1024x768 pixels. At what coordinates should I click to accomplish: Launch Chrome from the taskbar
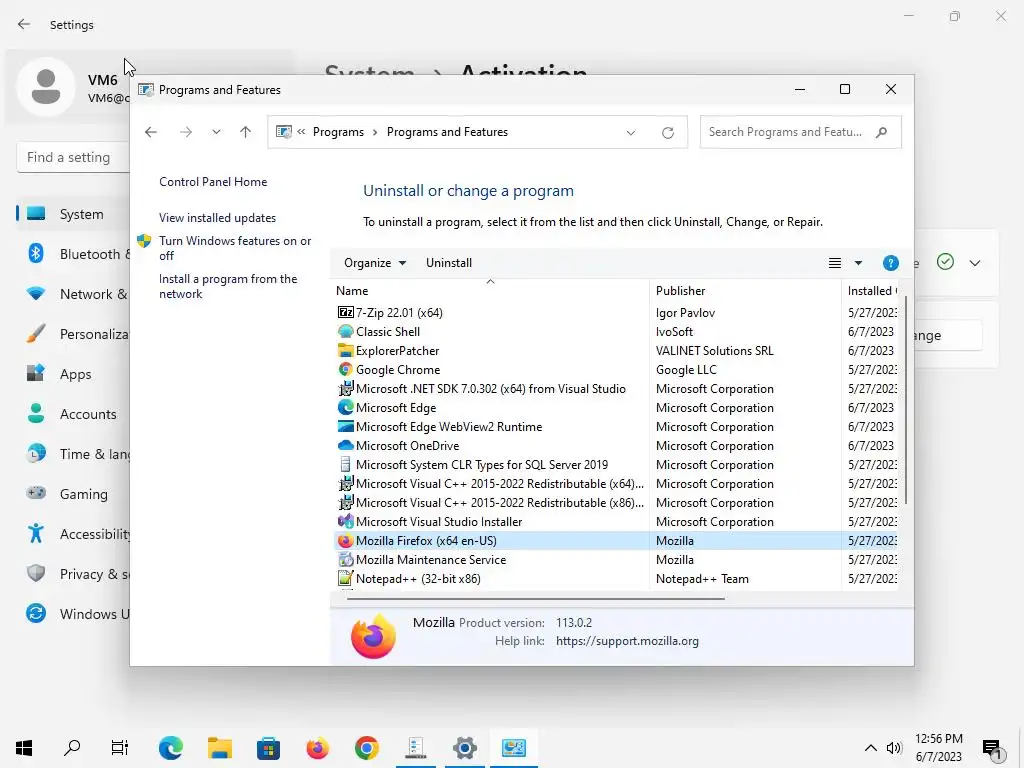coord(366,747)
